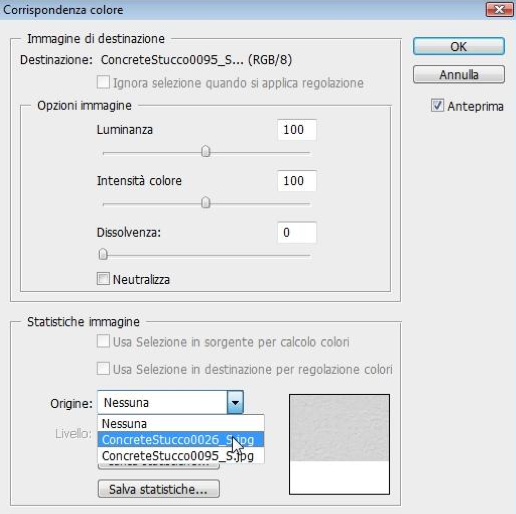The image size is (516, 514).
Task: Toggle the Anteprima checkbox
Action: coord(437,105)
